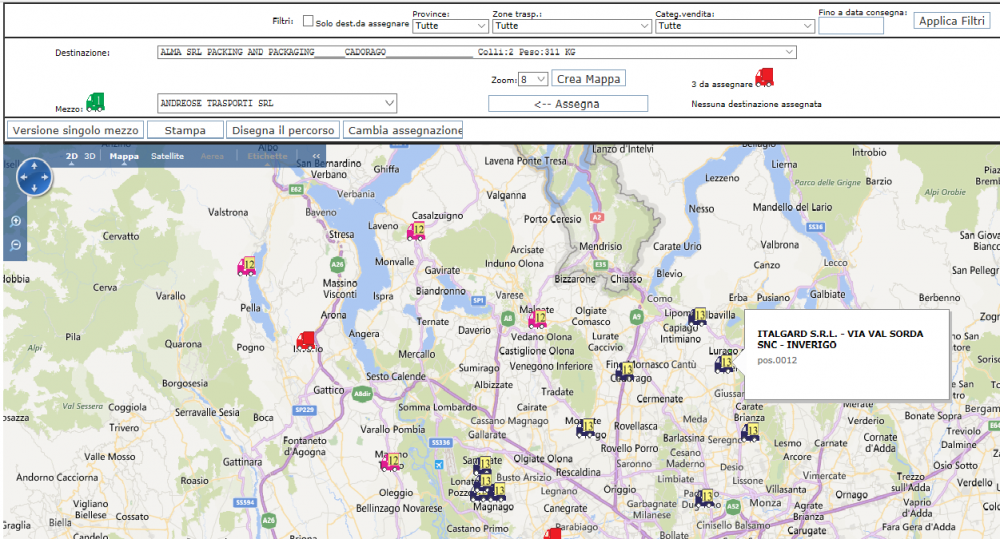Click the red truck da assegnare icon
This screenshot has height=539, width=1000.
(x=764, y=78)
